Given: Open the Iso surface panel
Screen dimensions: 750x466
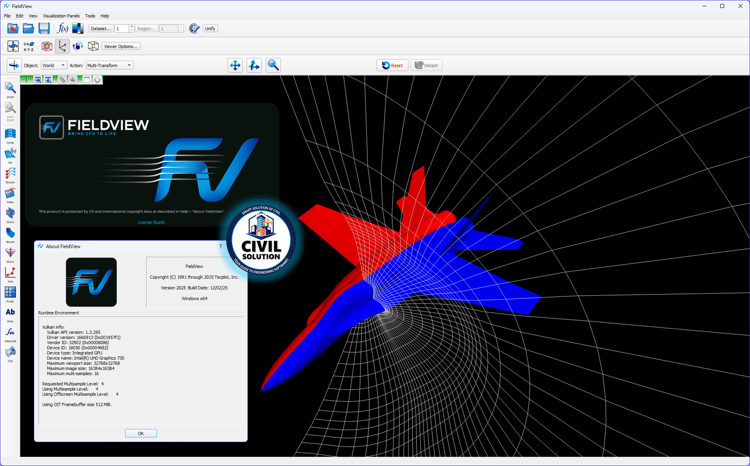Looking at the screenshot, I should pyautogui.click(x=10, y=155).
